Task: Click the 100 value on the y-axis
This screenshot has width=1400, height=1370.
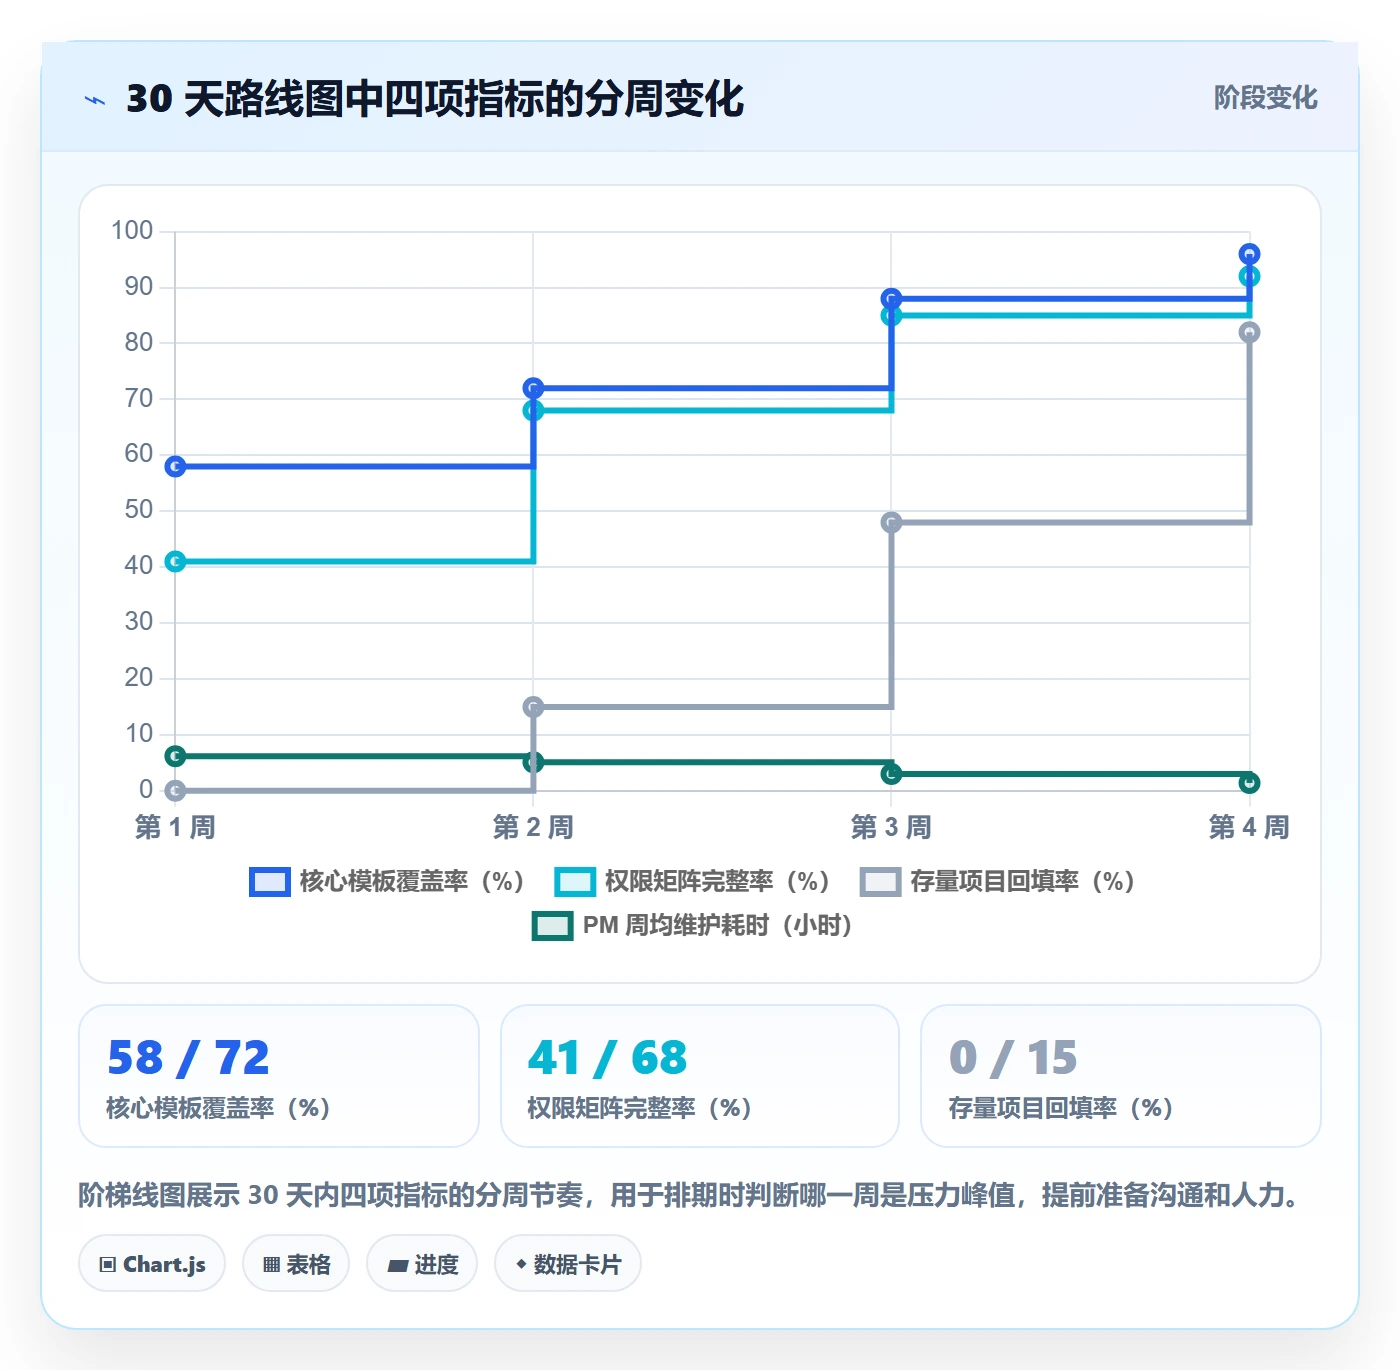Action: tap(132, 231)
